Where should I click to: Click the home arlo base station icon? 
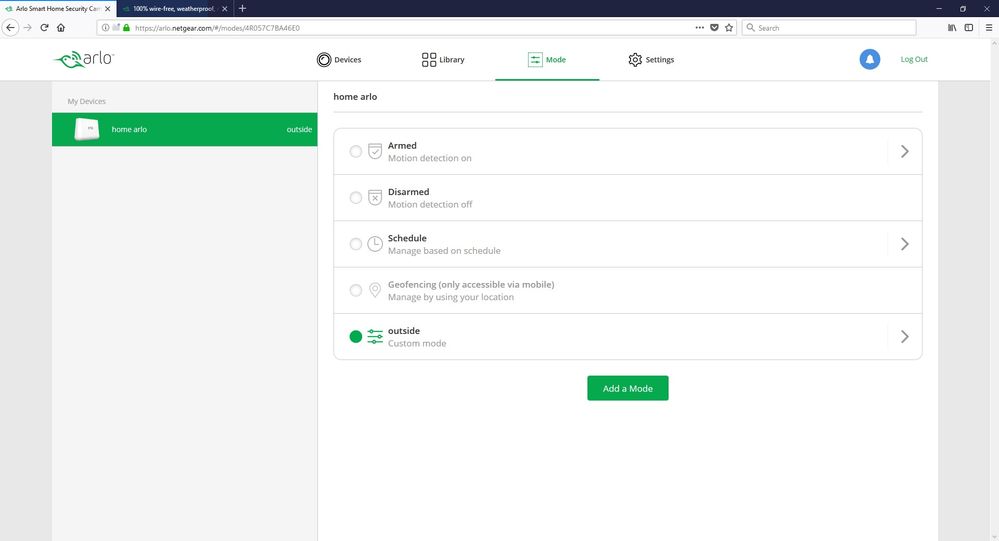tap(87, 129)
